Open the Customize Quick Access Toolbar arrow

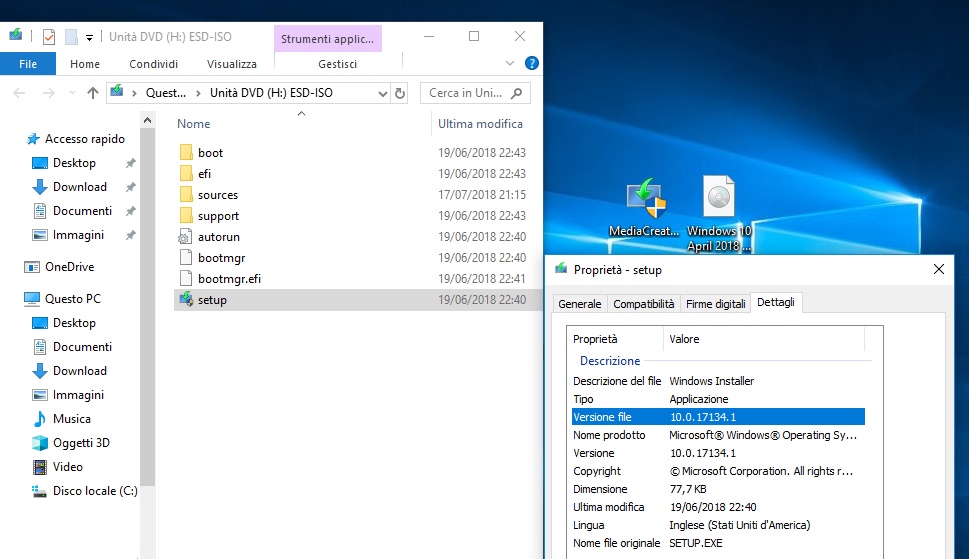tap(90, 38)
